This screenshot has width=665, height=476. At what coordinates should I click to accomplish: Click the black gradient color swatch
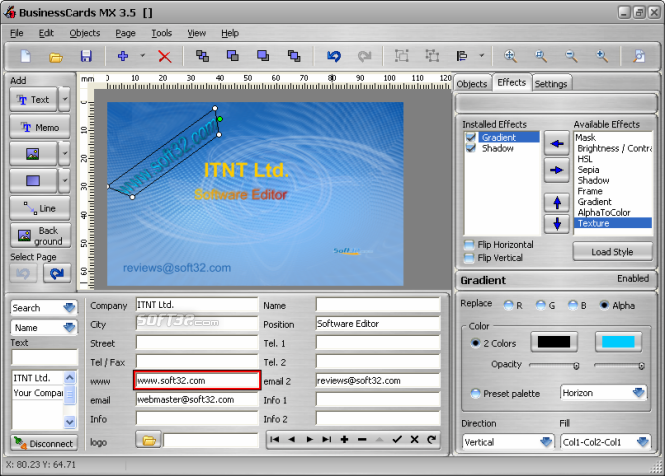click(554, 342)
